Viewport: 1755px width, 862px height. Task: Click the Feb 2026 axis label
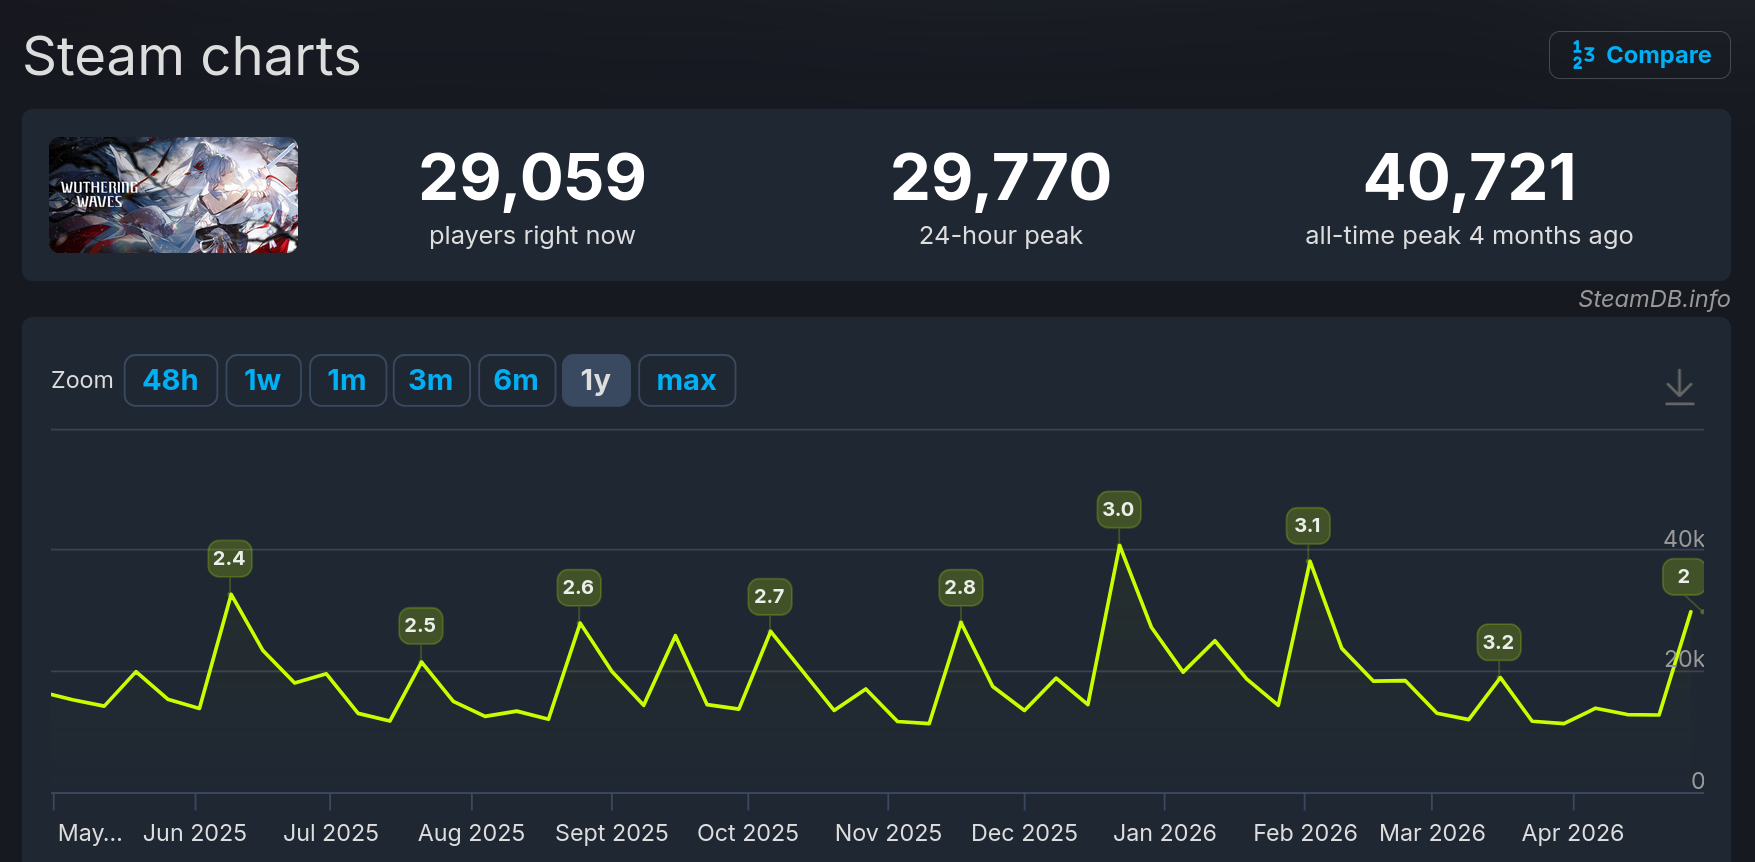[x=1305, y=833]
